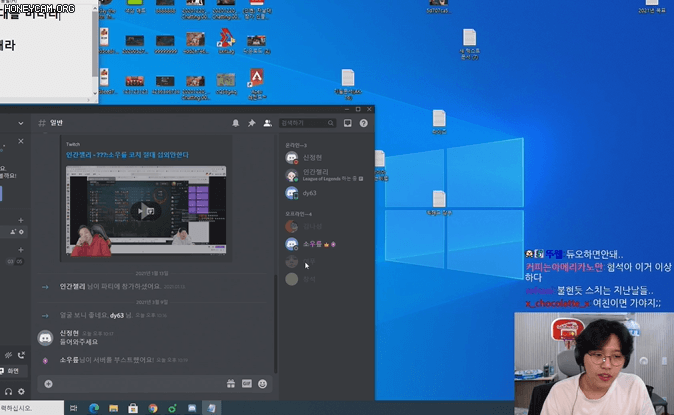This screenshot has width=674, height=415.
Task: Dismiss the Discord sidebar banner with X
Action: (21, 141)
